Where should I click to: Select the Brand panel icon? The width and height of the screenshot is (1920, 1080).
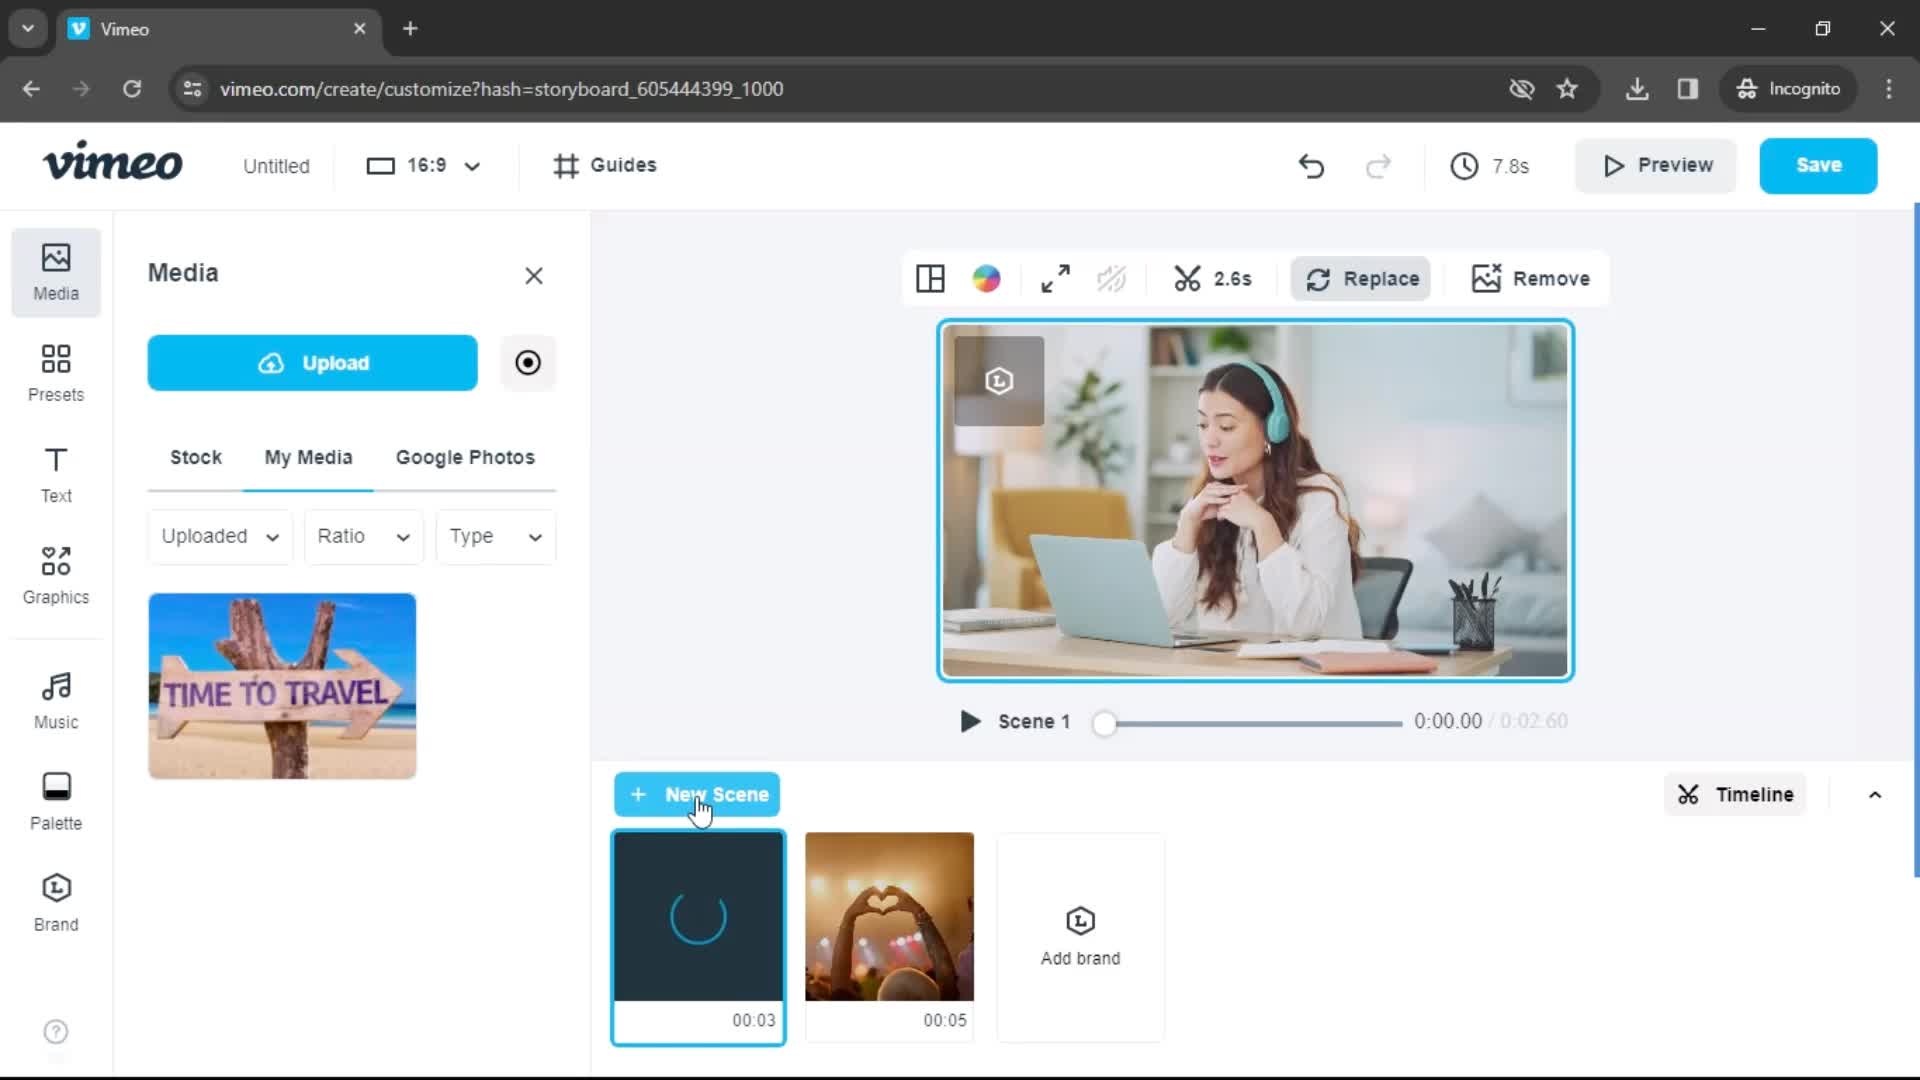pyautogui.click(x=55, y=902)
